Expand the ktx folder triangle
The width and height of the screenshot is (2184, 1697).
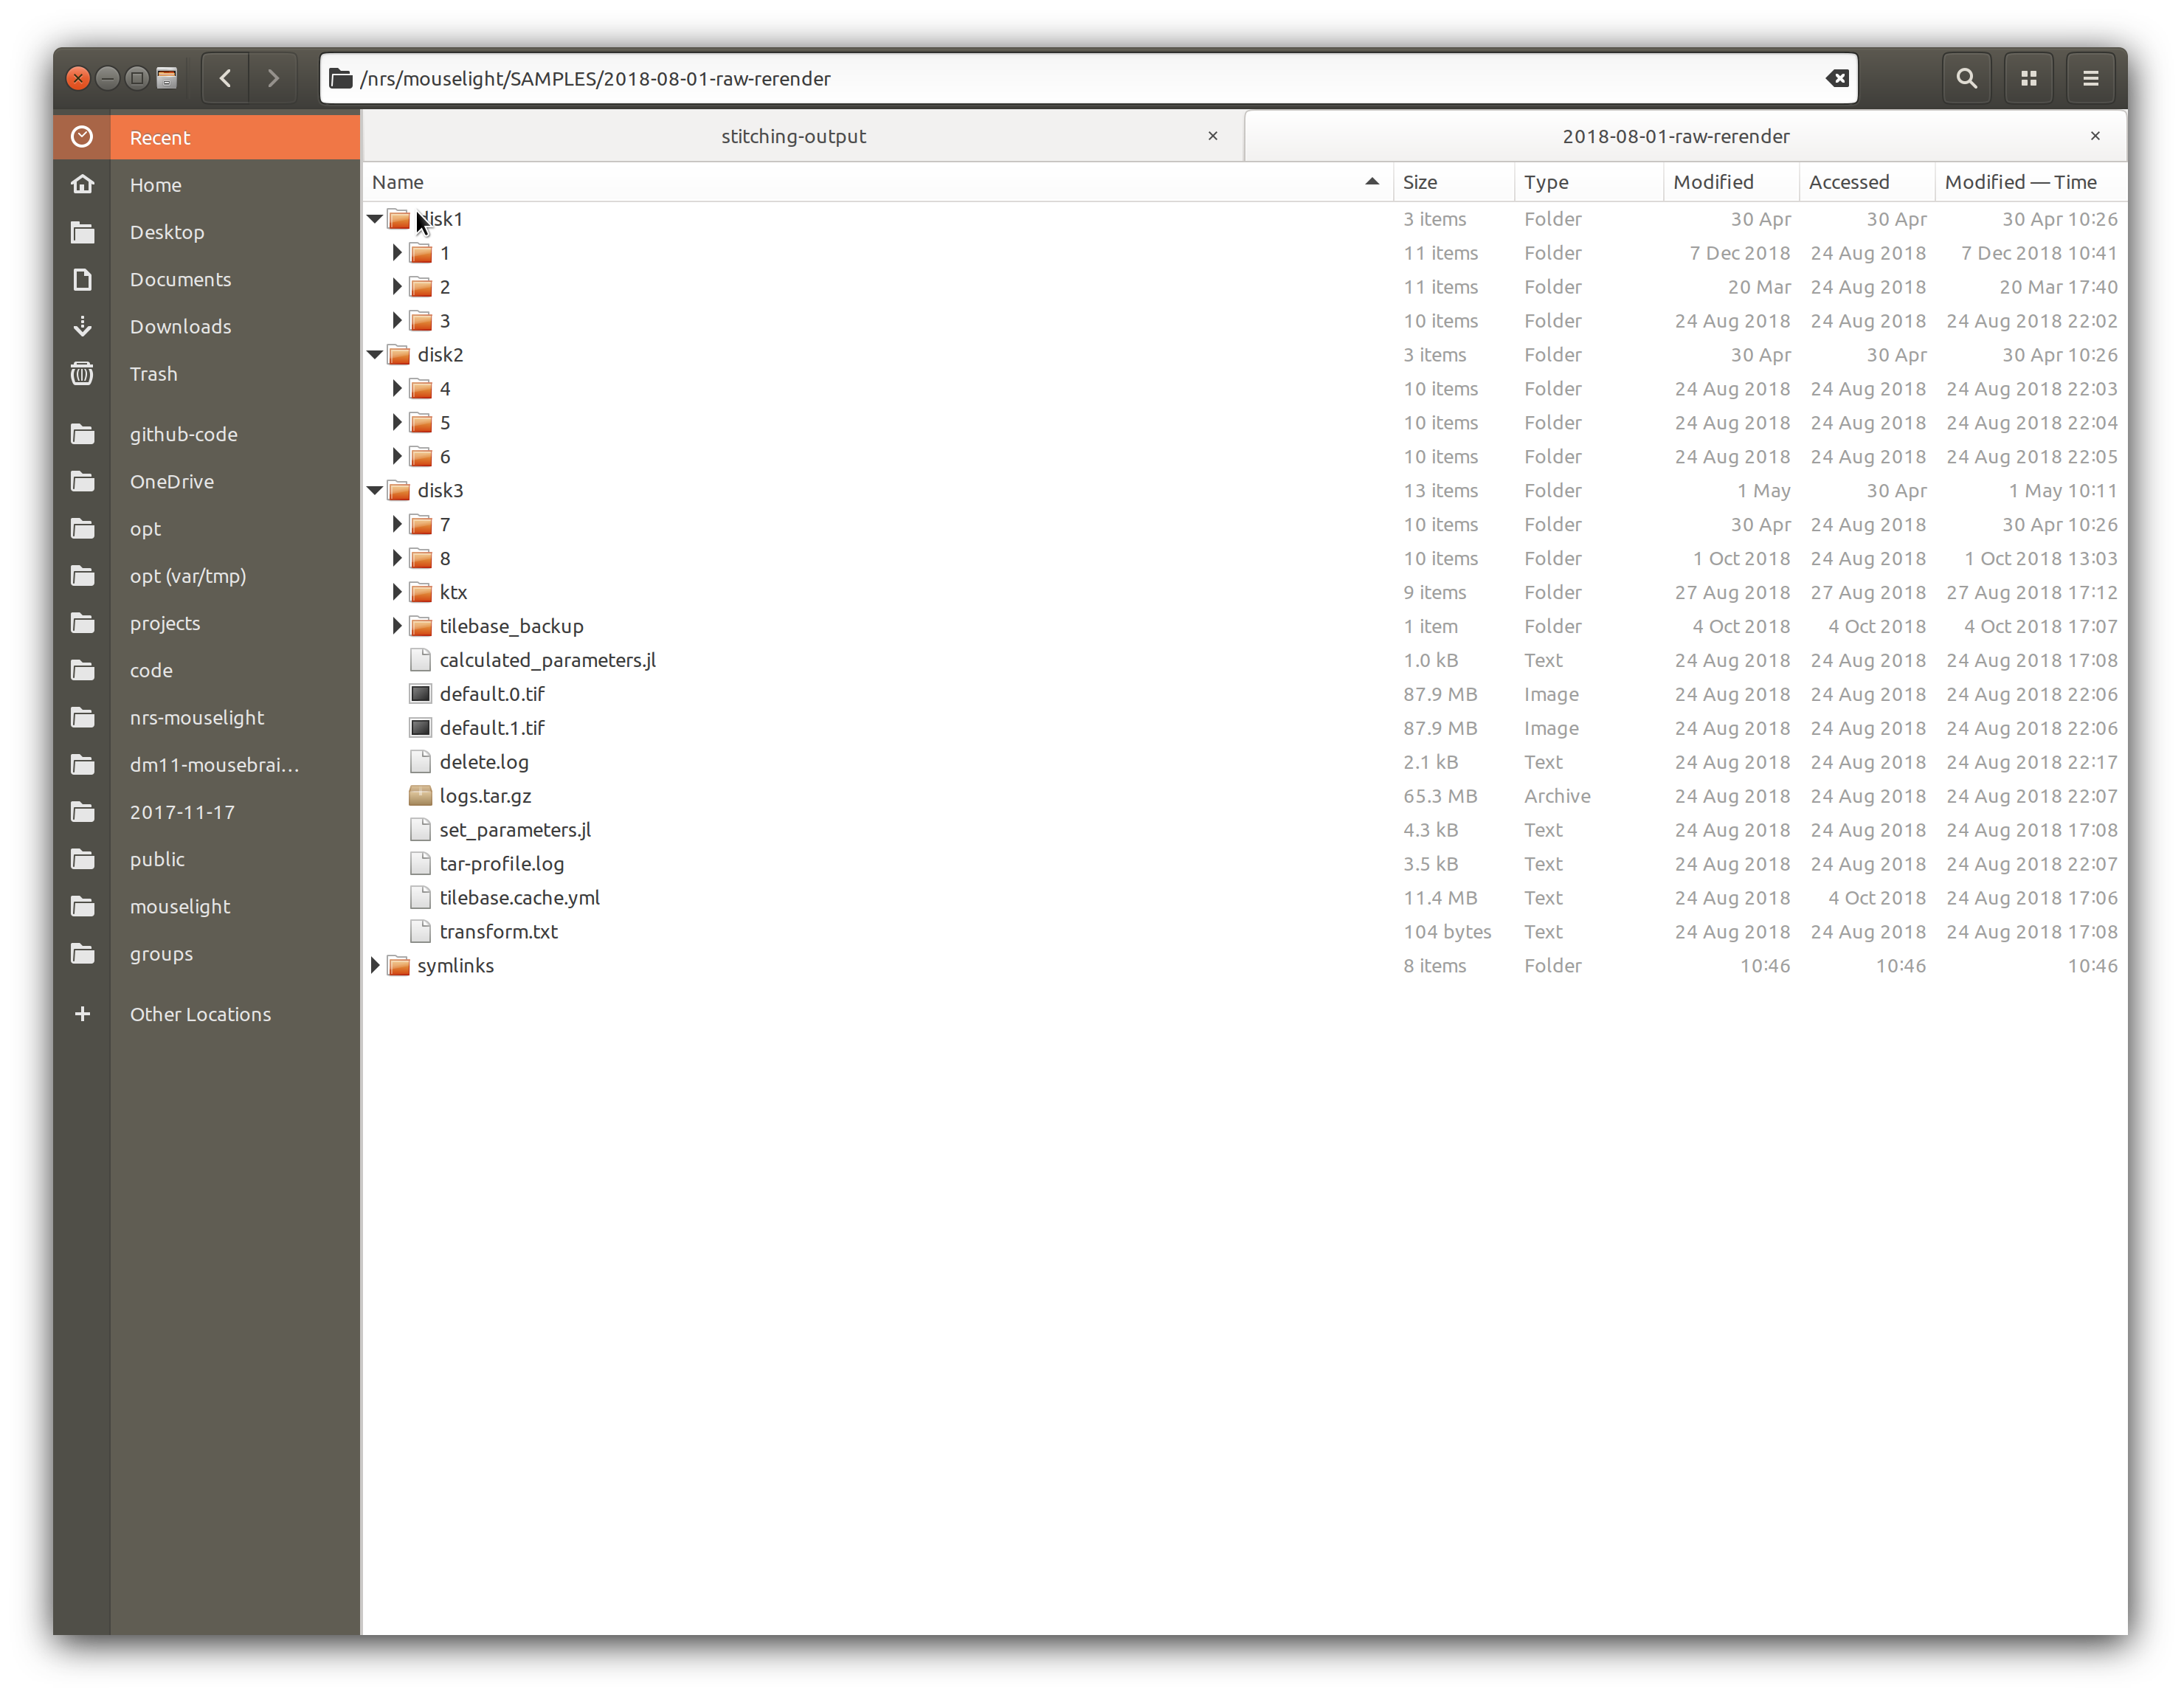tap(397, 592)
